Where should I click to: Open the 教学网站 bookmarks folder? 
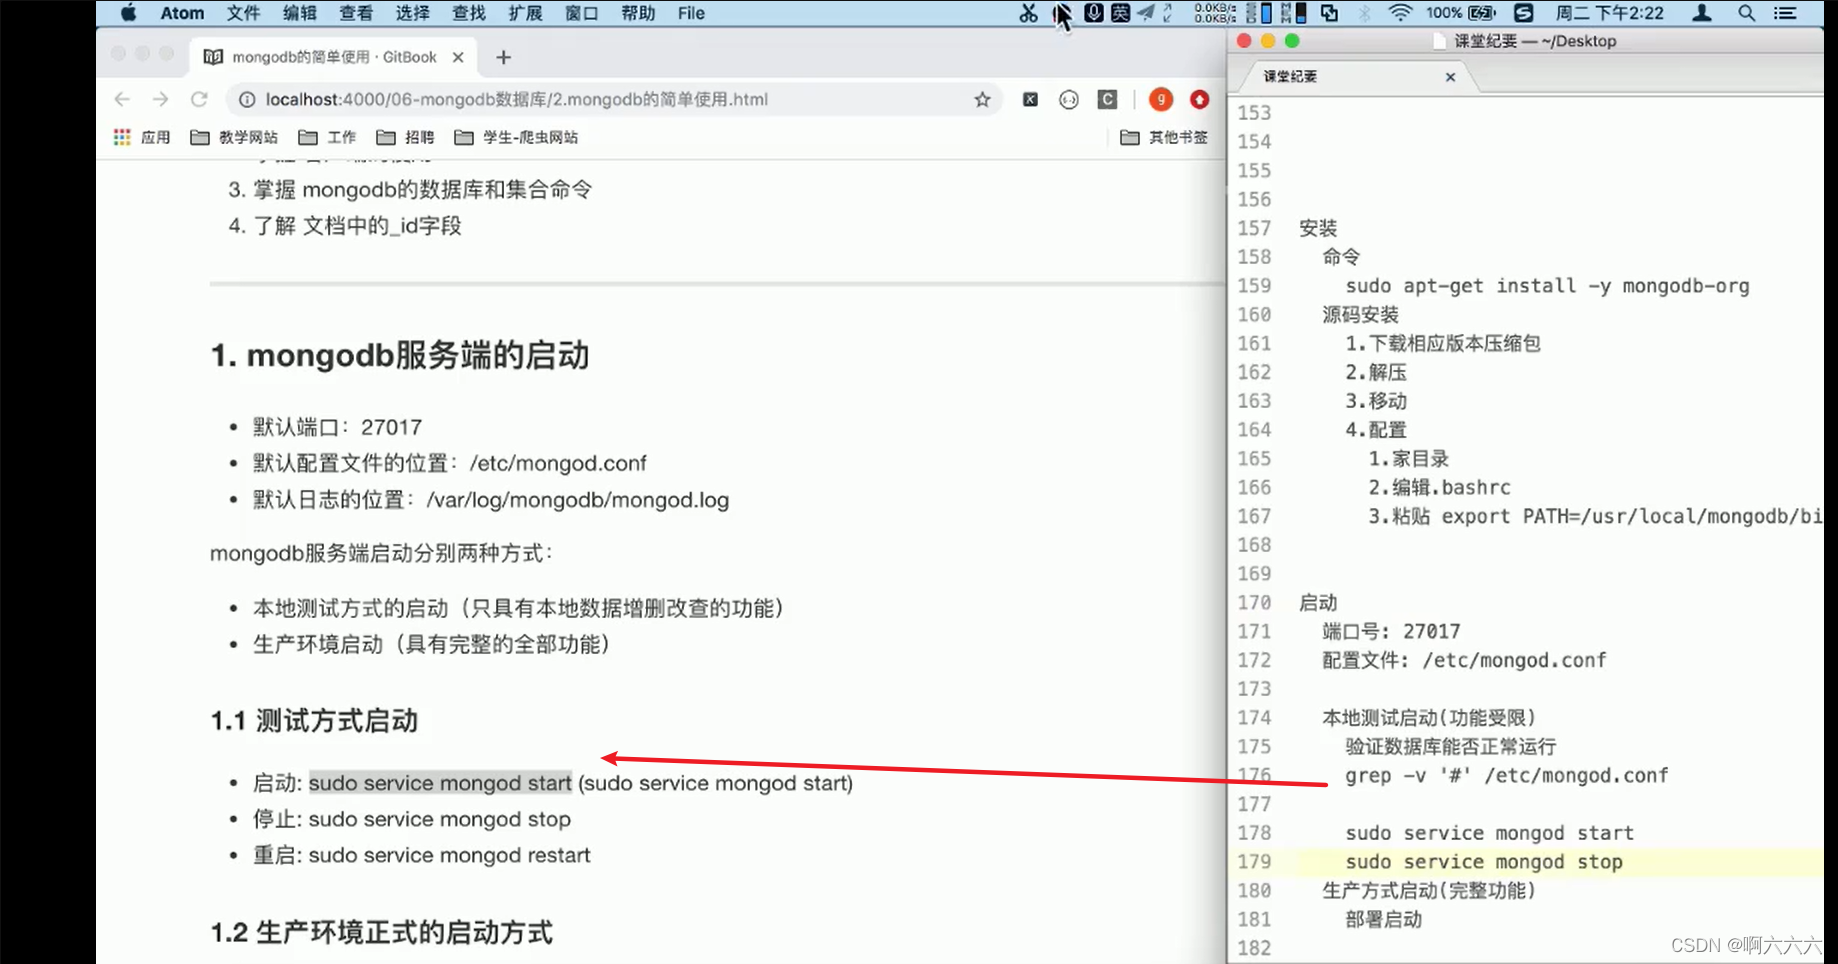[x=234, y=137]
